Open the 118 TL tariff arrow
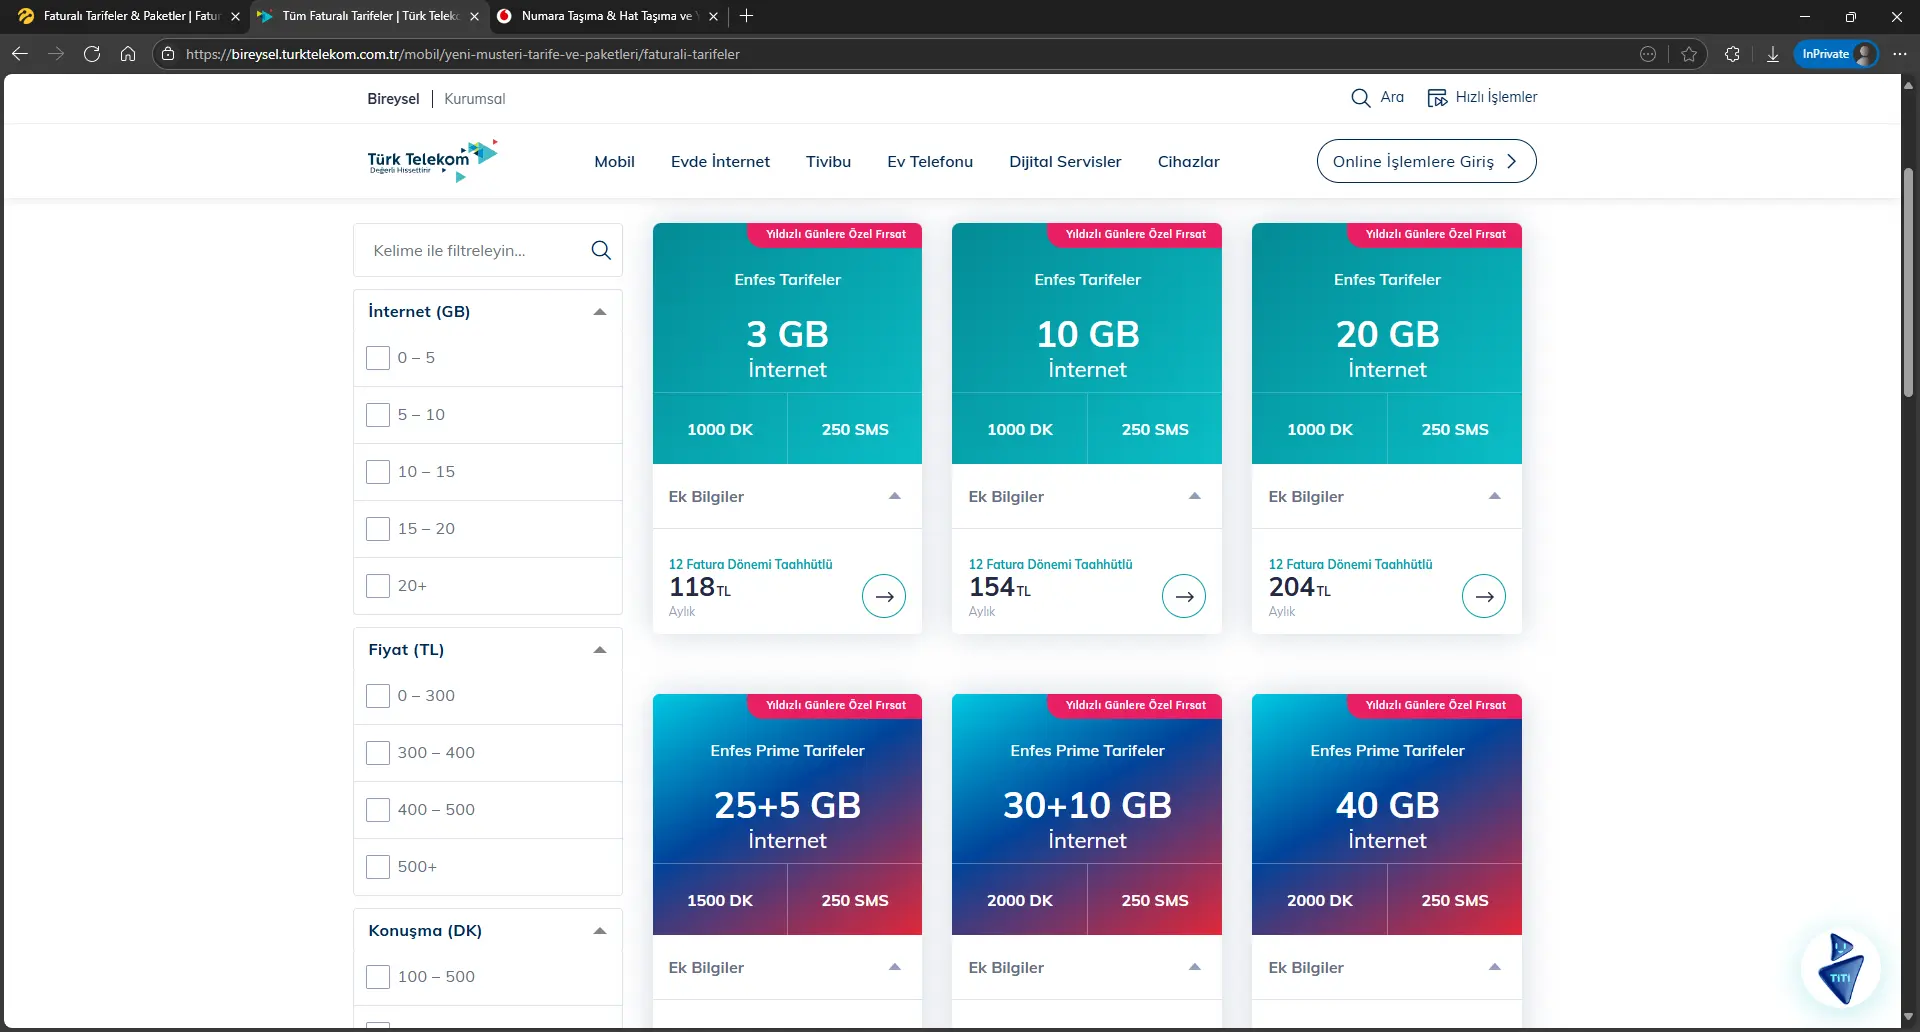 tap(884, 596)
